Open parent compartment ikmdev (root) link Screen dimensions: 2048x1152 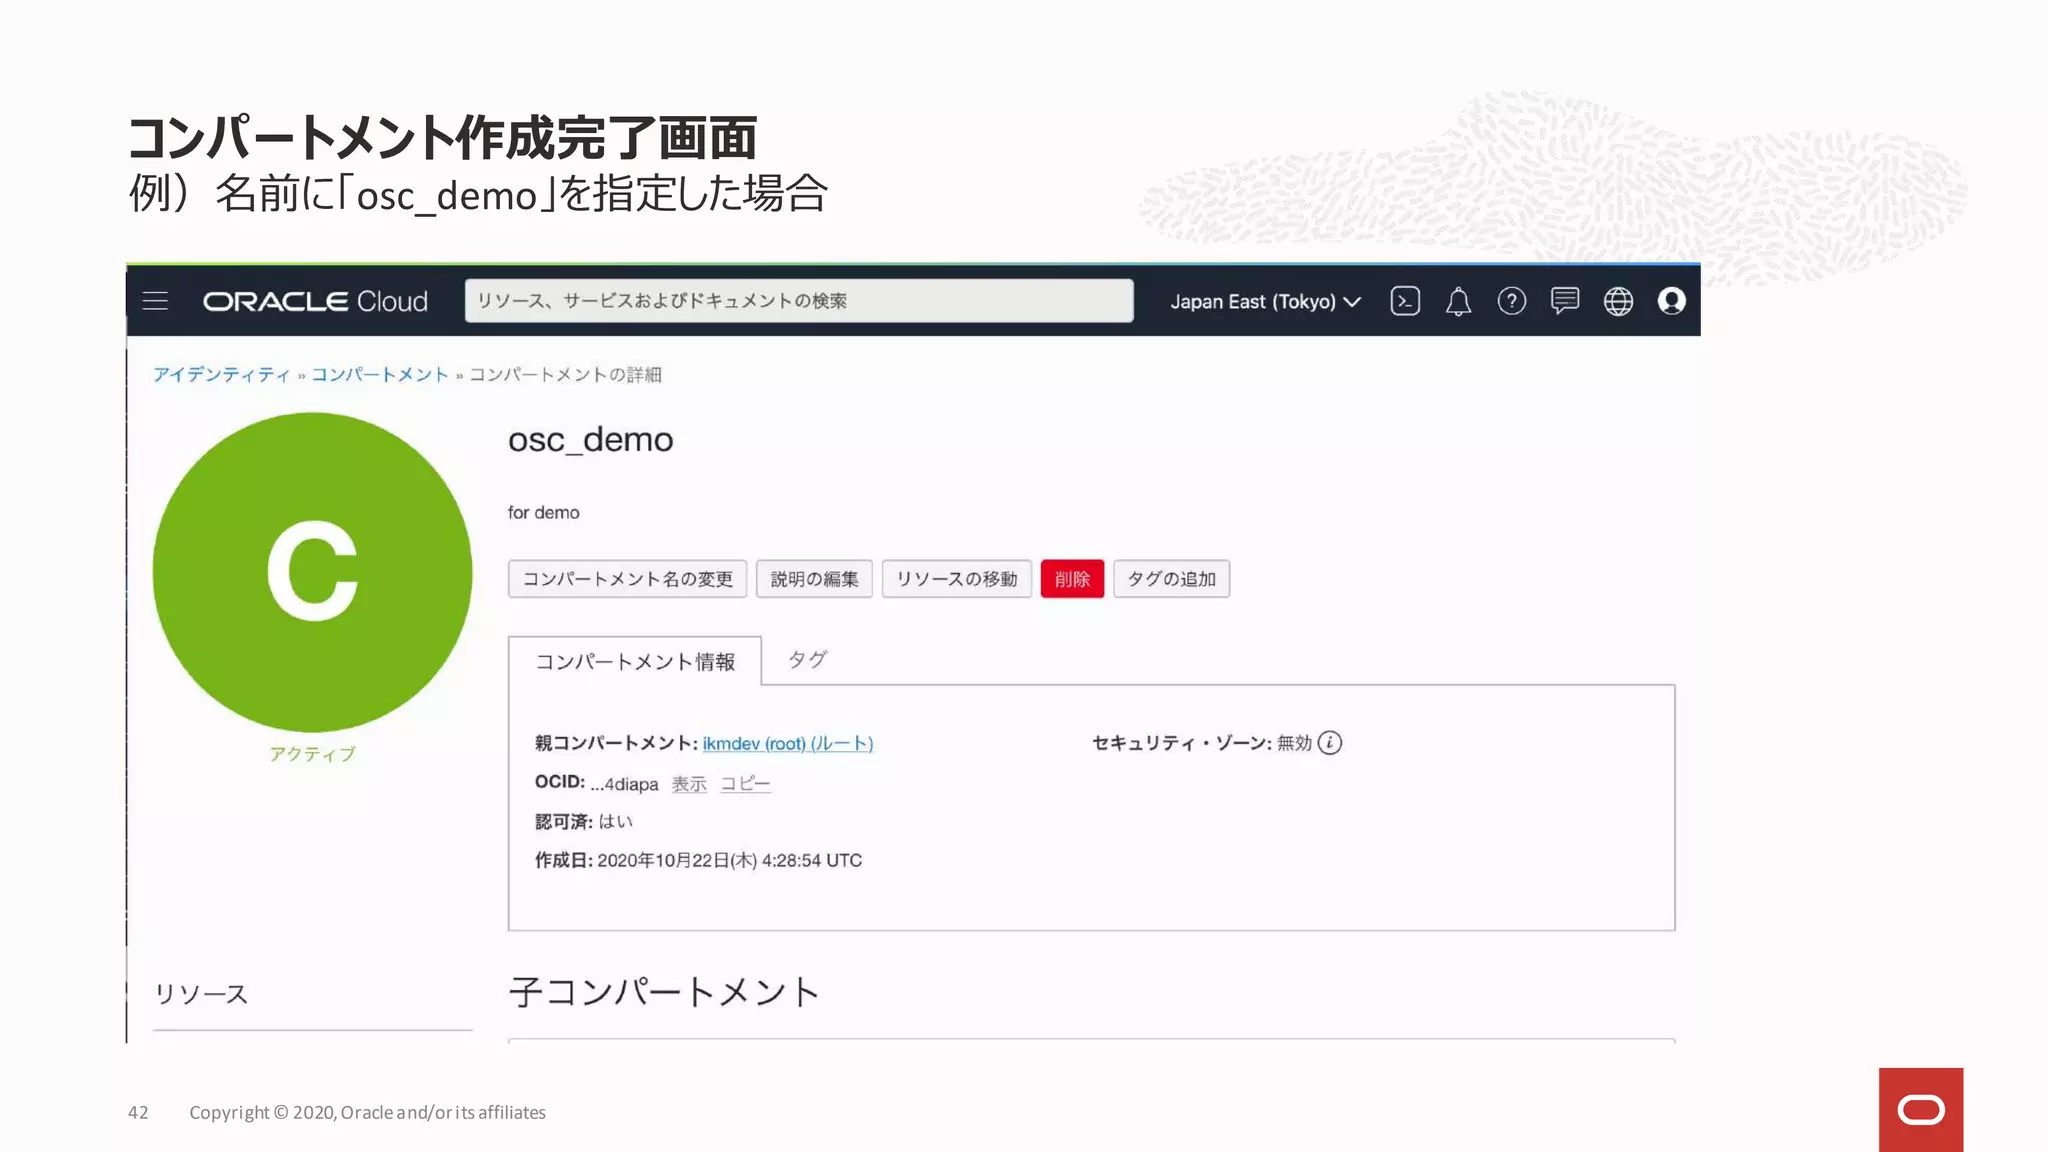click(788, 743)
